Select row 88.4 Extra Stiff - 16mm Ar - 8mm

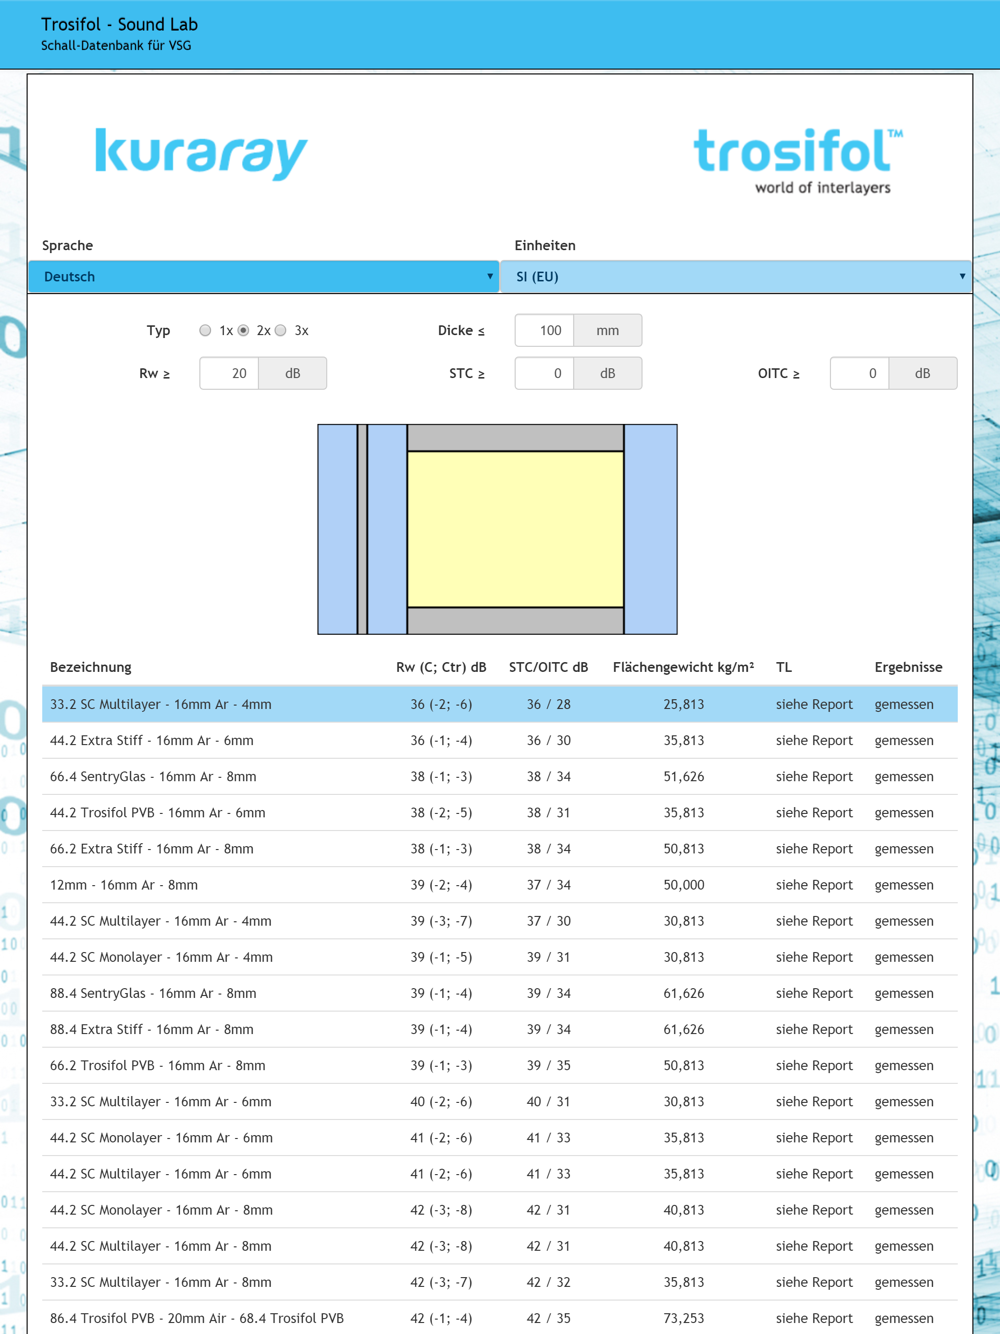click(x=500, y=1029)
